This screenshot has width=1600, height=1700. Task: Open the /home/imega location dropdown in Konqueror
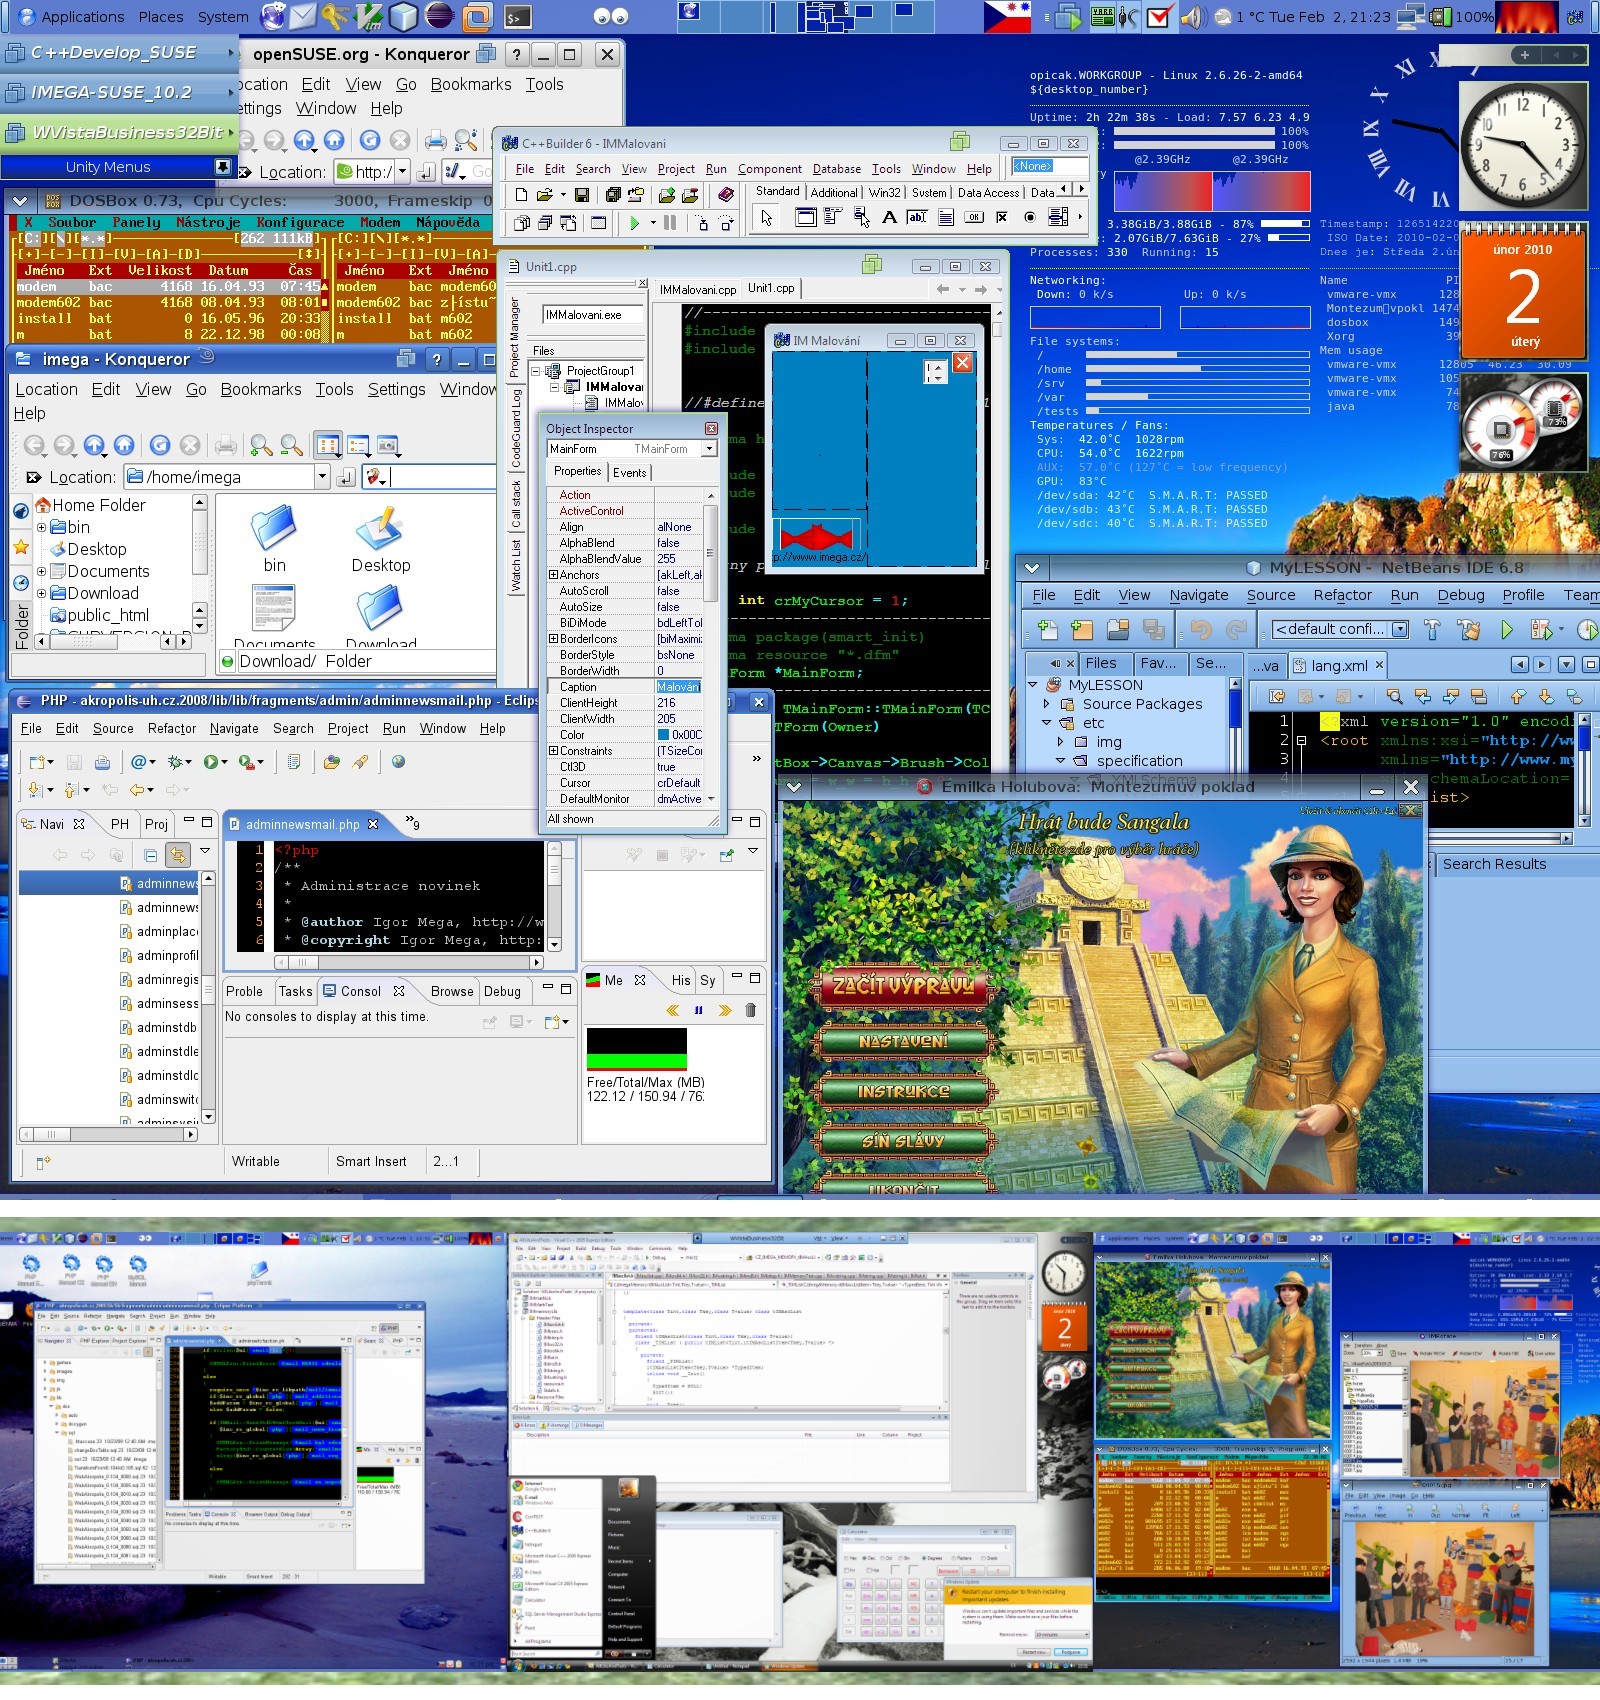[322, 477]
